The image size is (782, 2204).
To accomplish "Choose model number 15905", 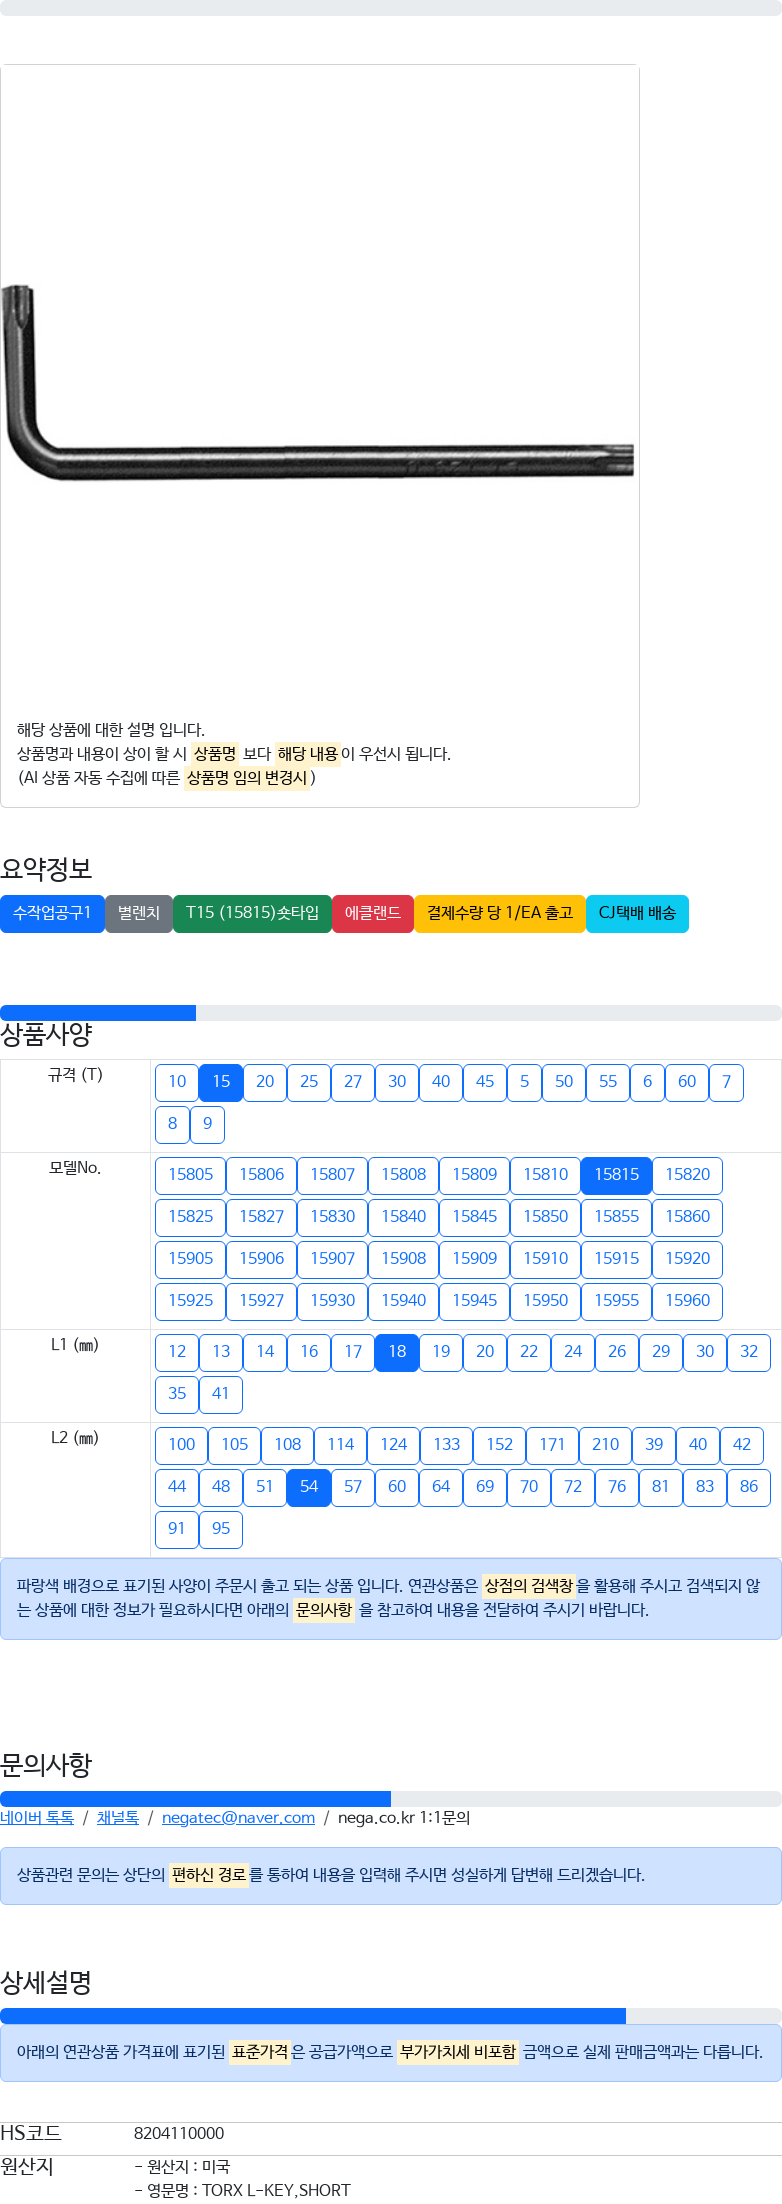I will pyautogui.click(x=191, y=1259).
